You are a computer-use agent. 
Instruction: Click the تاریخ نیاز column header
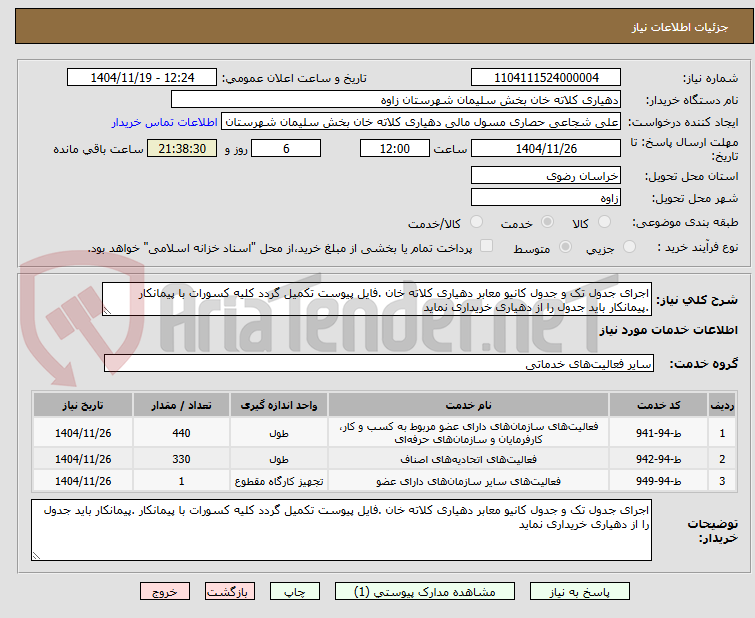(x=83, y=405)
